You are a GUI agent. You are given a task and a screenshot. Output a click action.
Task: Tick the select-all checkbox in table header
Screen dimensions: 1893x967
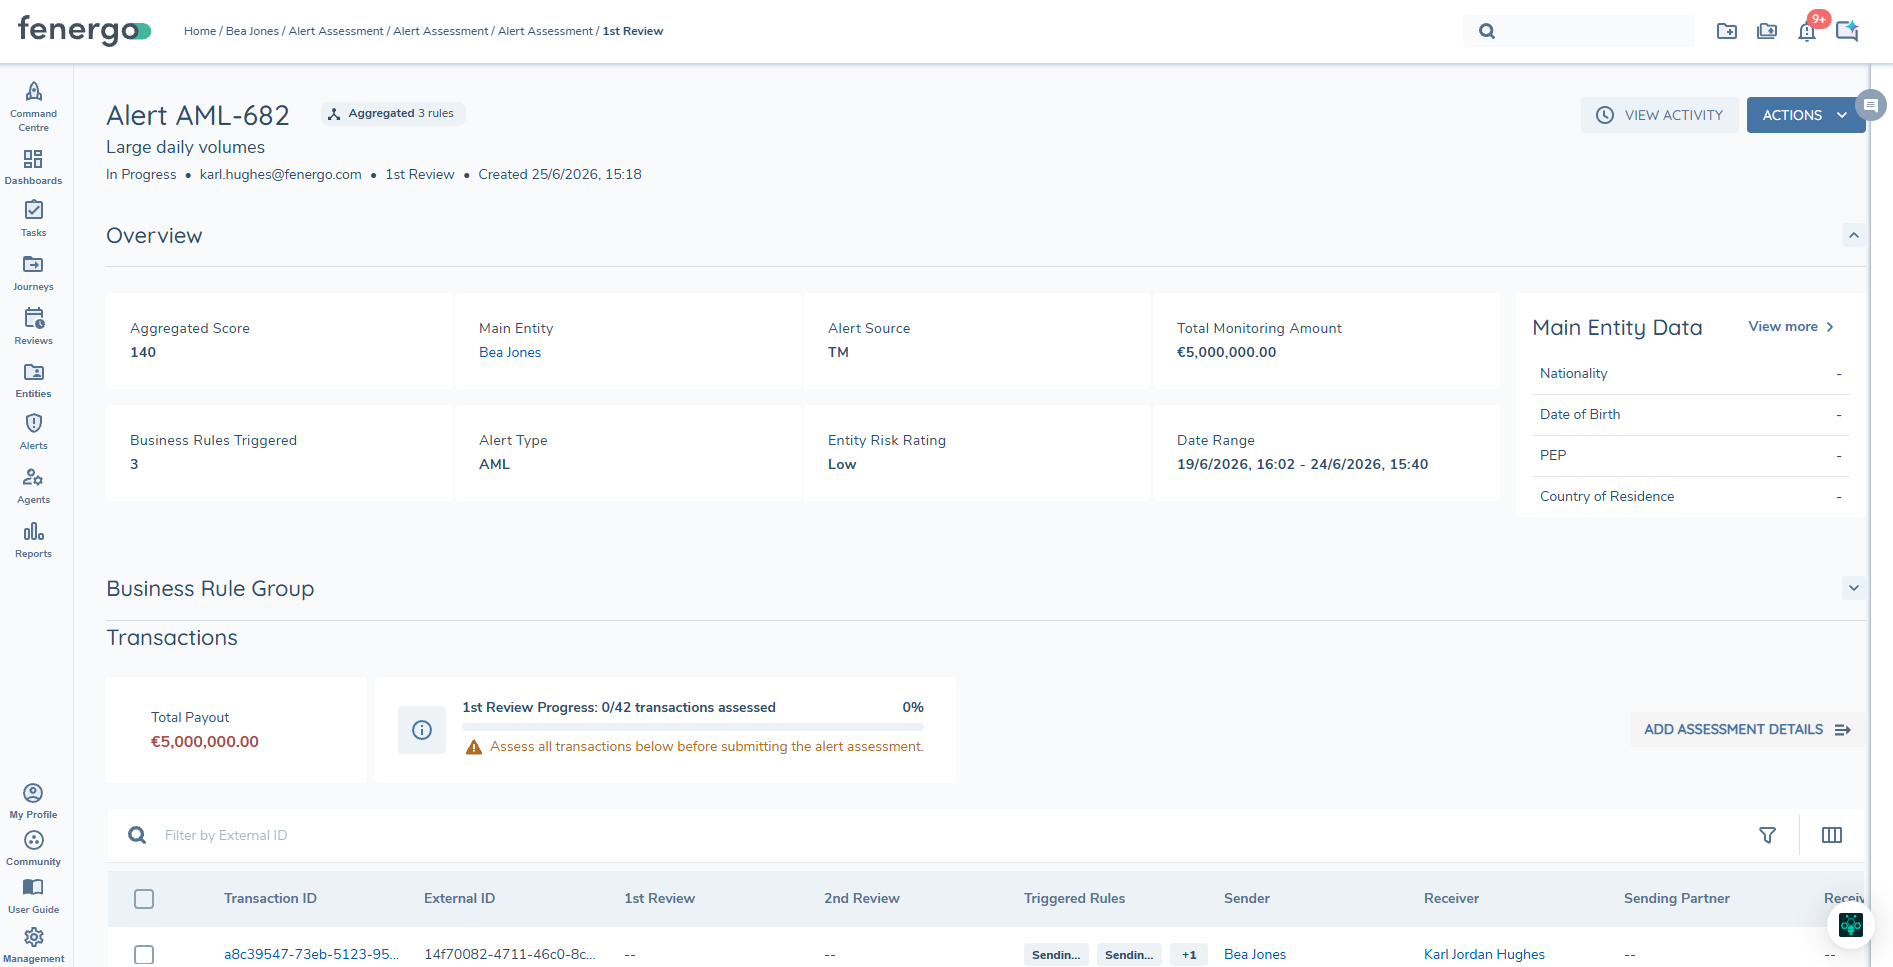click(144, 899)
